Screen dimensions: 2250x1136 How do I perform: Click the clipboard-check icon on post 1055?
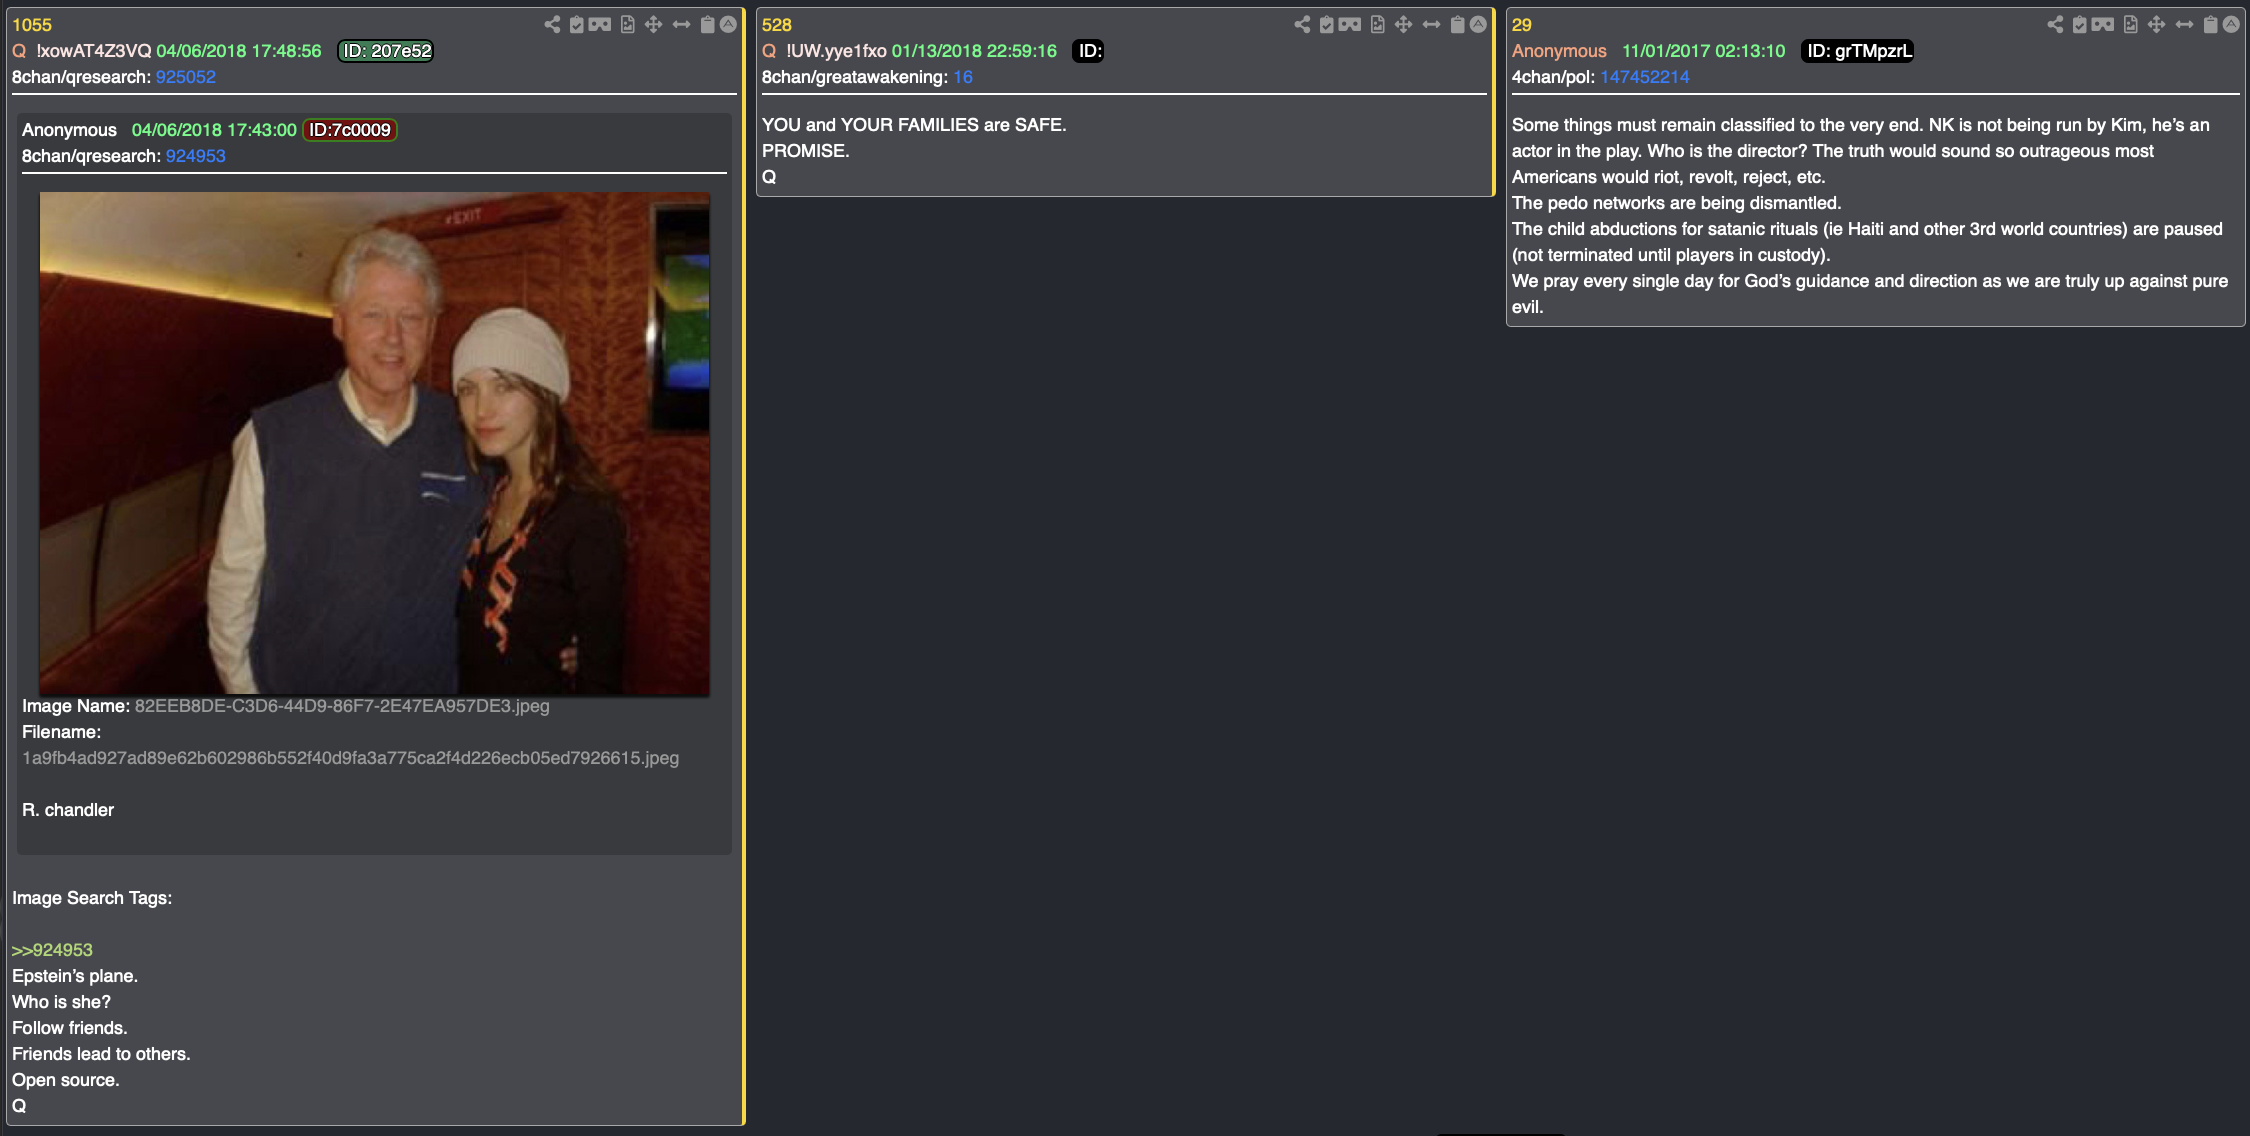tap(577, 24)
